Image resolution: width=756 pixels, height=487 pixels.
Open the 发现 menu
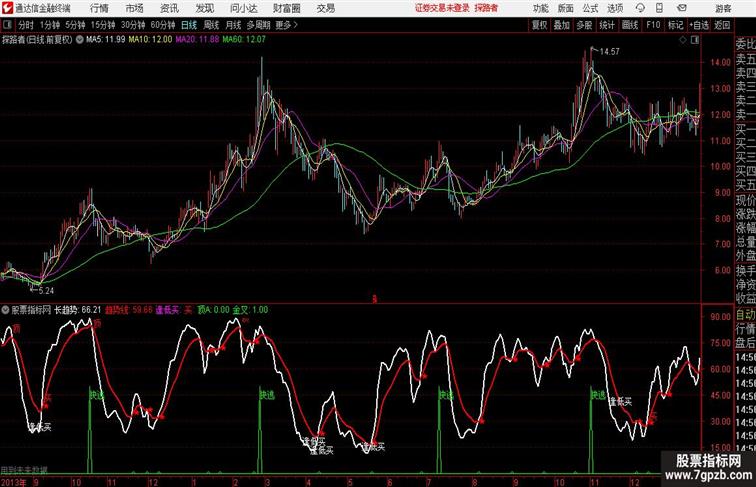(204, 8)
